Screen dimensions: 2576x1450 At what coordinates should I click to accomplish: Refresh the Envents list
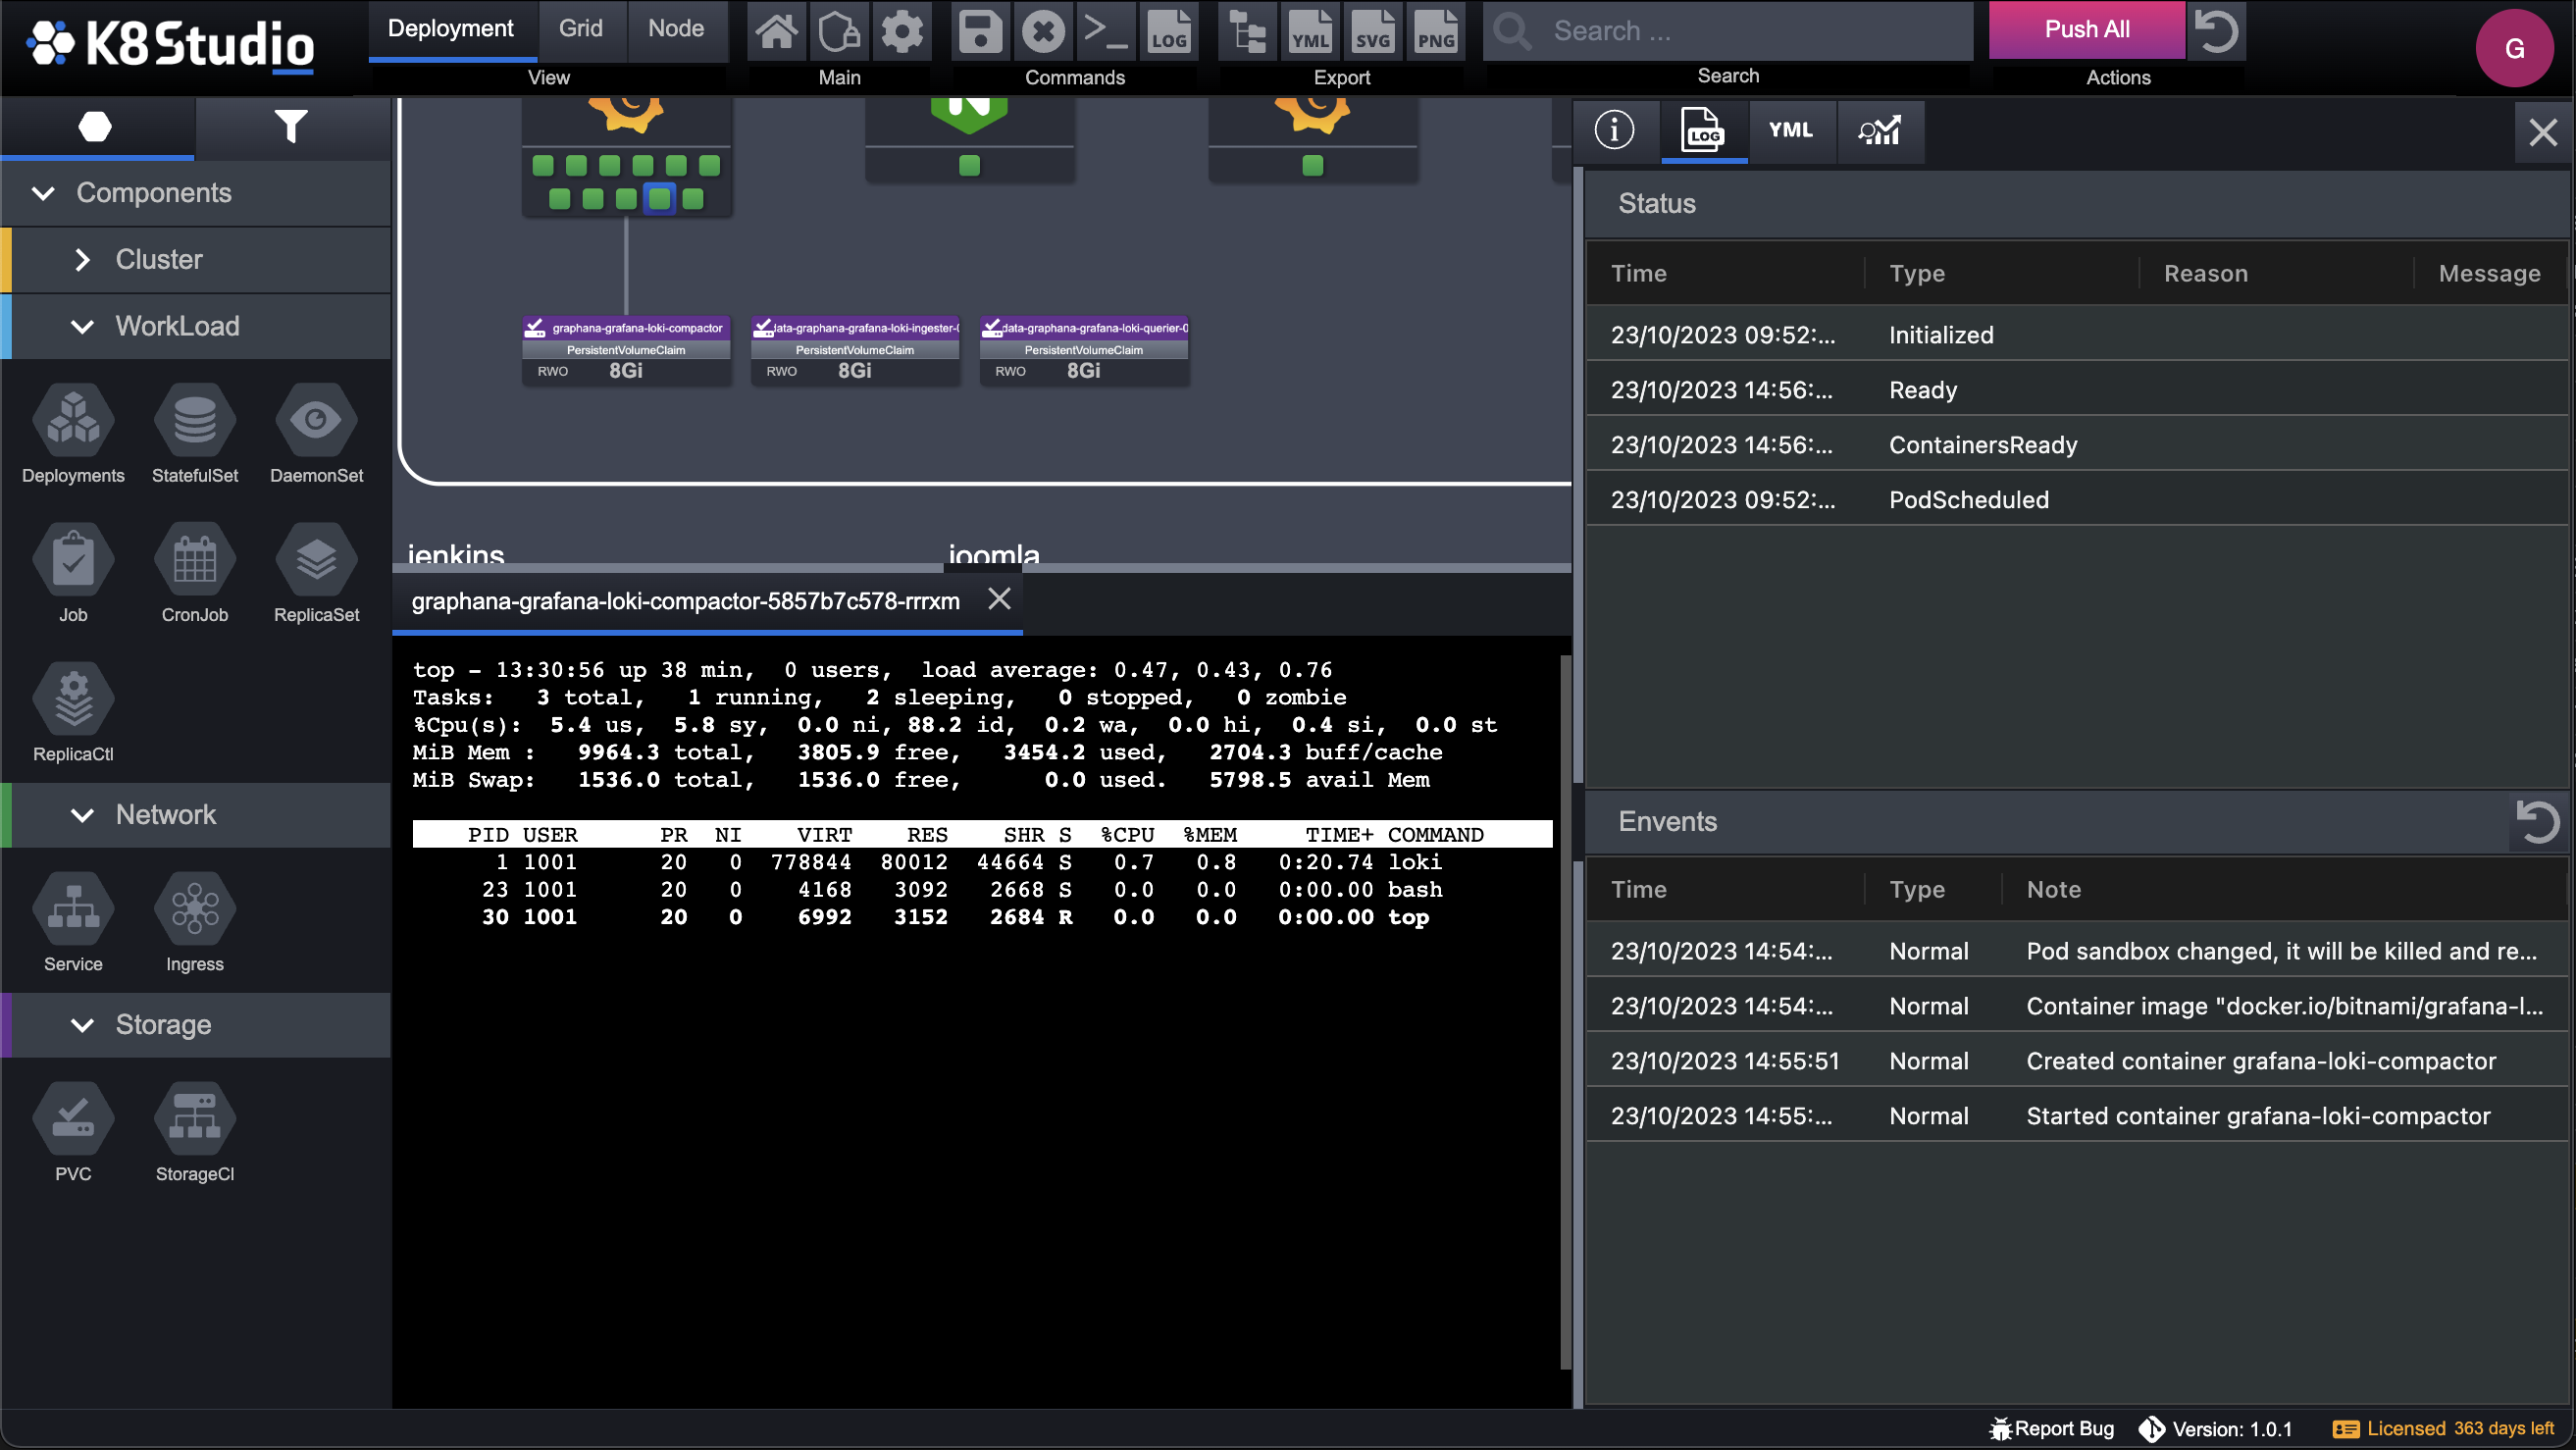pos(2537,822)
